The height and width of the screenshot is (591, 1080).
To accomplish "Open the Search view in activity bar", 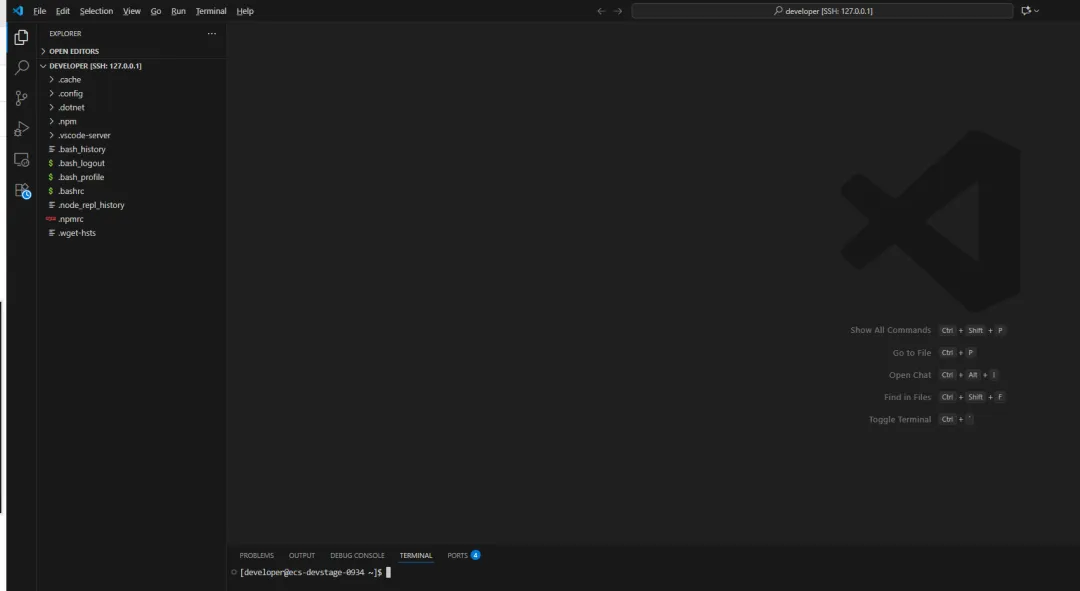I will coord(21,68).
